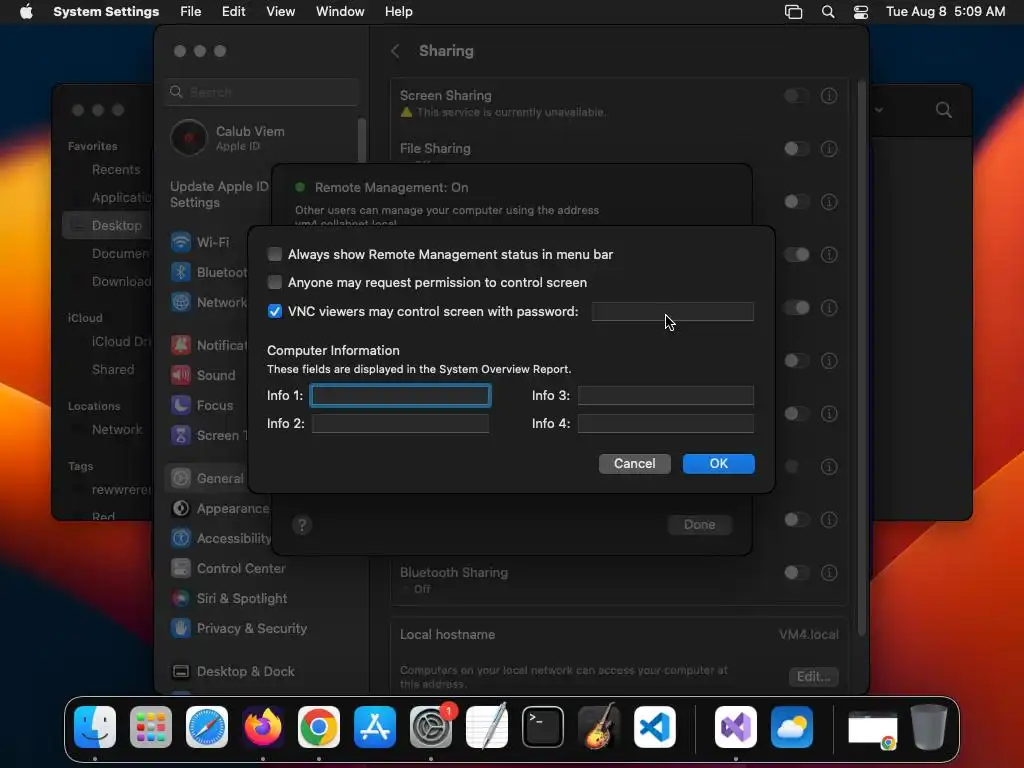
Task: Open the View menu
Action: 280,12
